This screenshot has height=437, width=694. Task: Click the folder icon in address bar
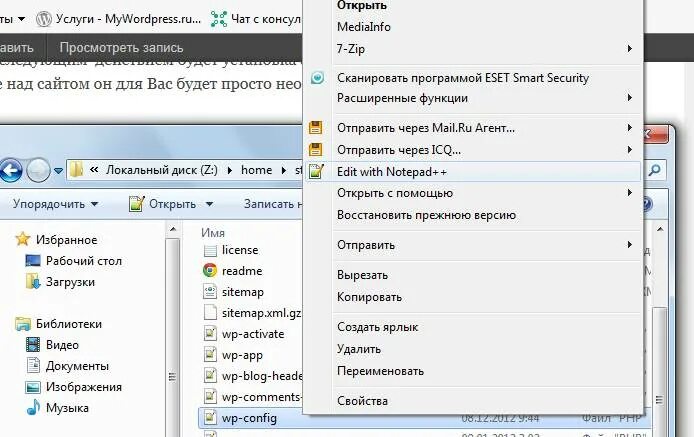(x=77, y=170)
